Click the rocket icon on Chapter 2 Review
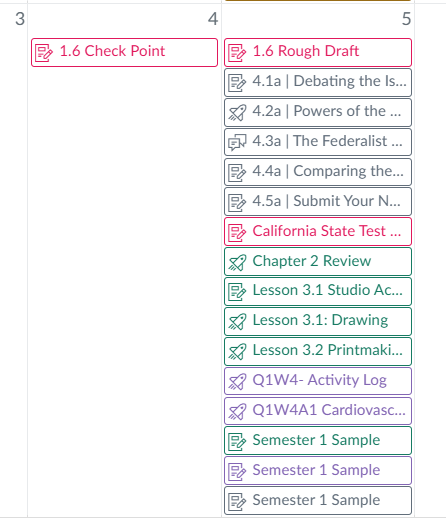The image size is (446, 525). coord(237,262)
